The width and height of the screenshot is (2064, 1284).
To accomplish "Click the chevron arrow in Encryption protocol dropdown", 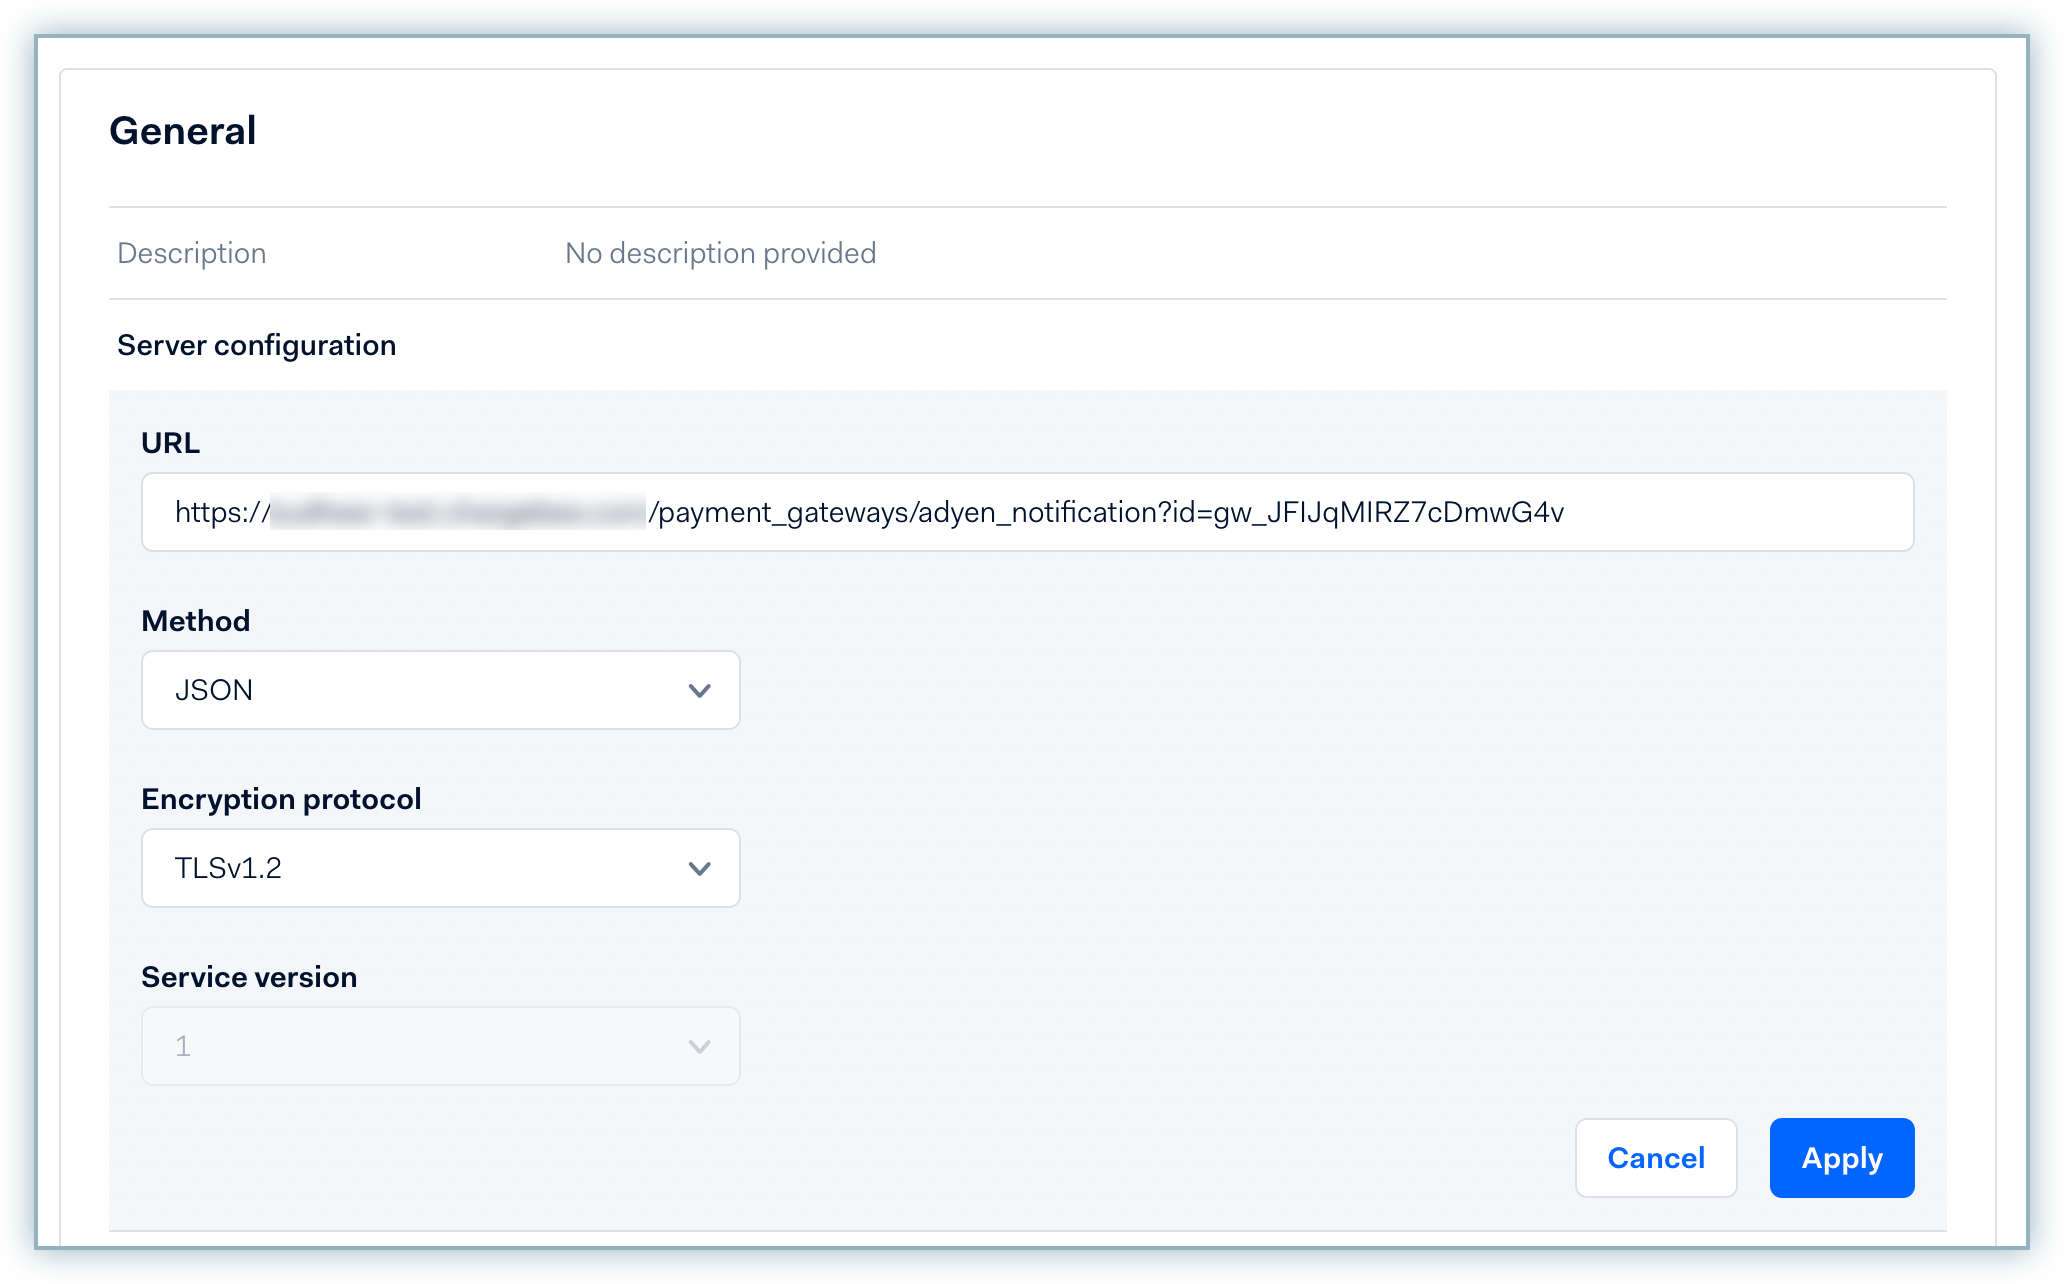I will tap(699, 868).
